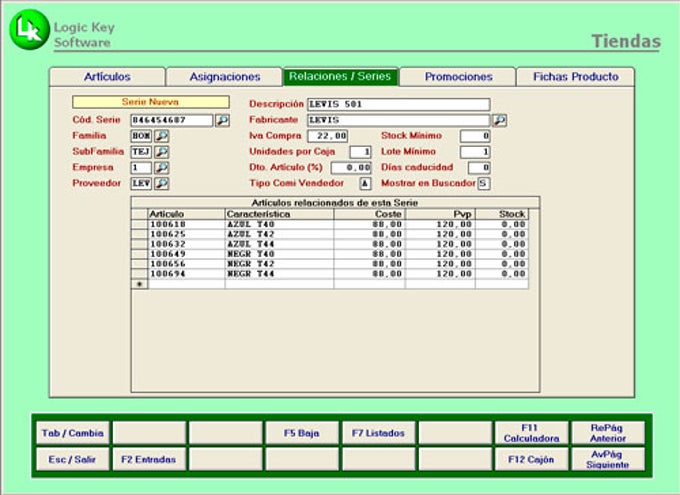Screen dimensions: 680x495
Task: Click the Días caducidad field
Action: point(479,167)
